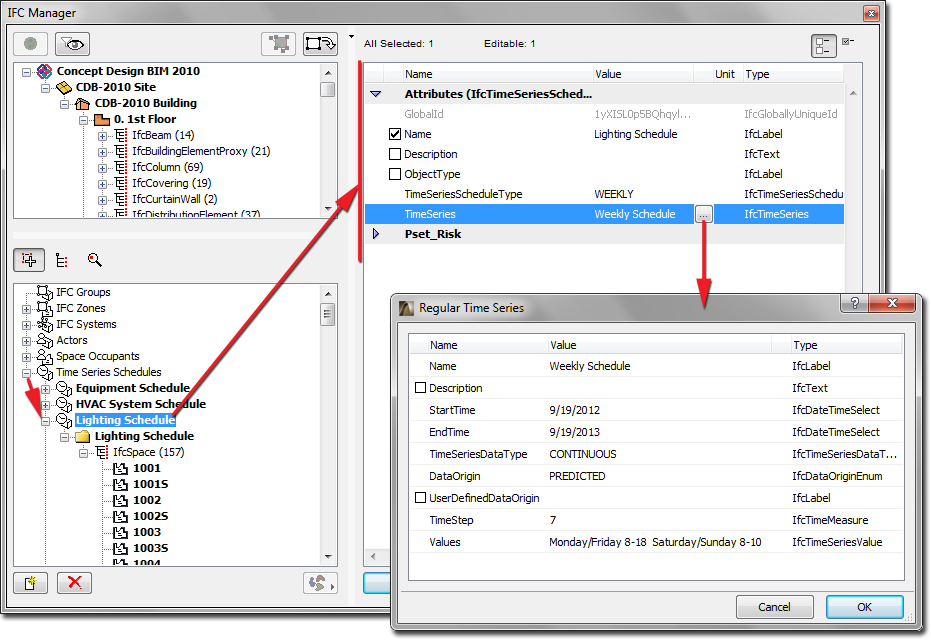Screen dimensions: 931x640
Task: Click the rectangle-with-arrow toolbar icon
Action: click(320, 44)
